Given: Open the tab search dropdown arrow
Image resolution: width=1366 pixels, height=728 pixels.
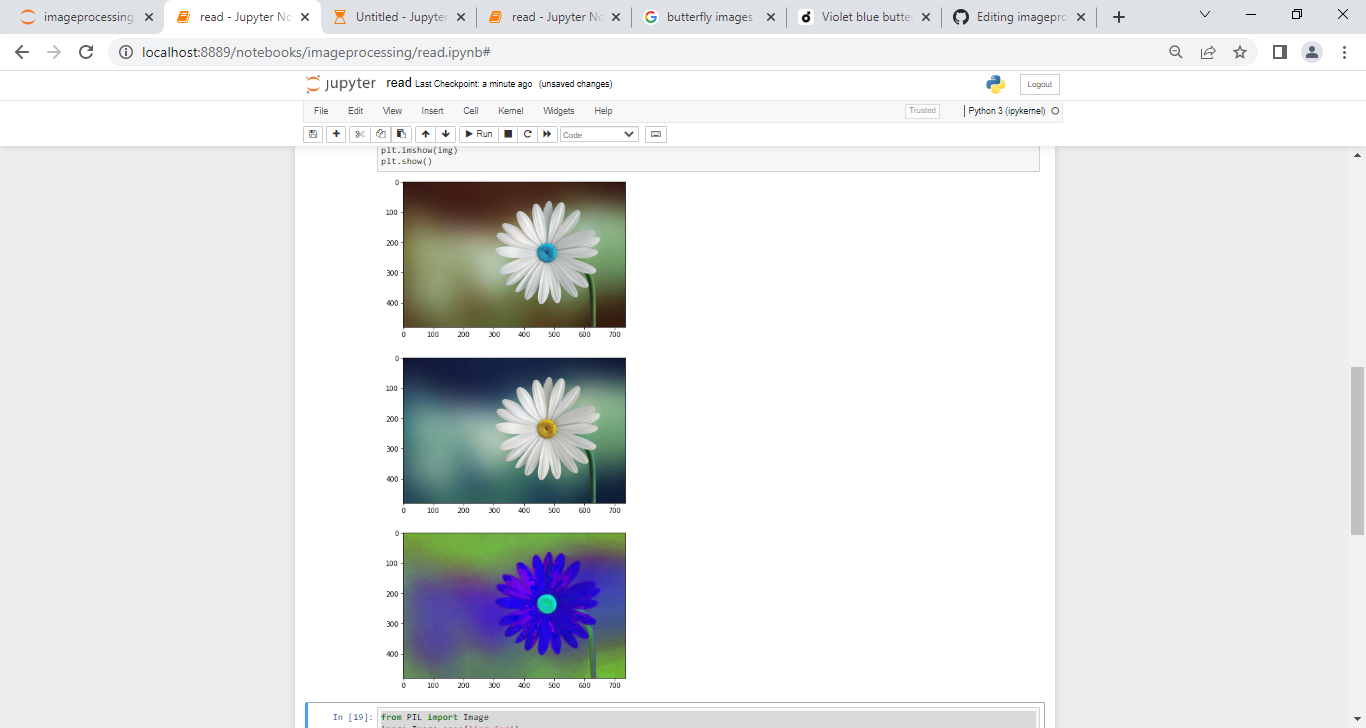Looking at the screenshot, I should pos(1205,15).
